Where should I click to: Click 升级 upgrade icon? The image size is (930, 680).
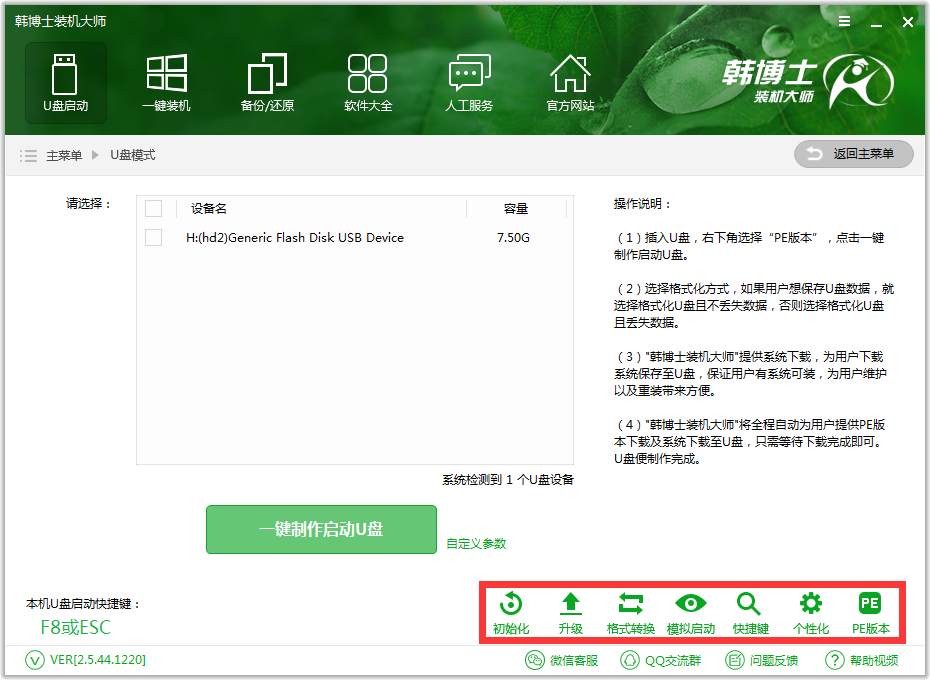[571, 614]
